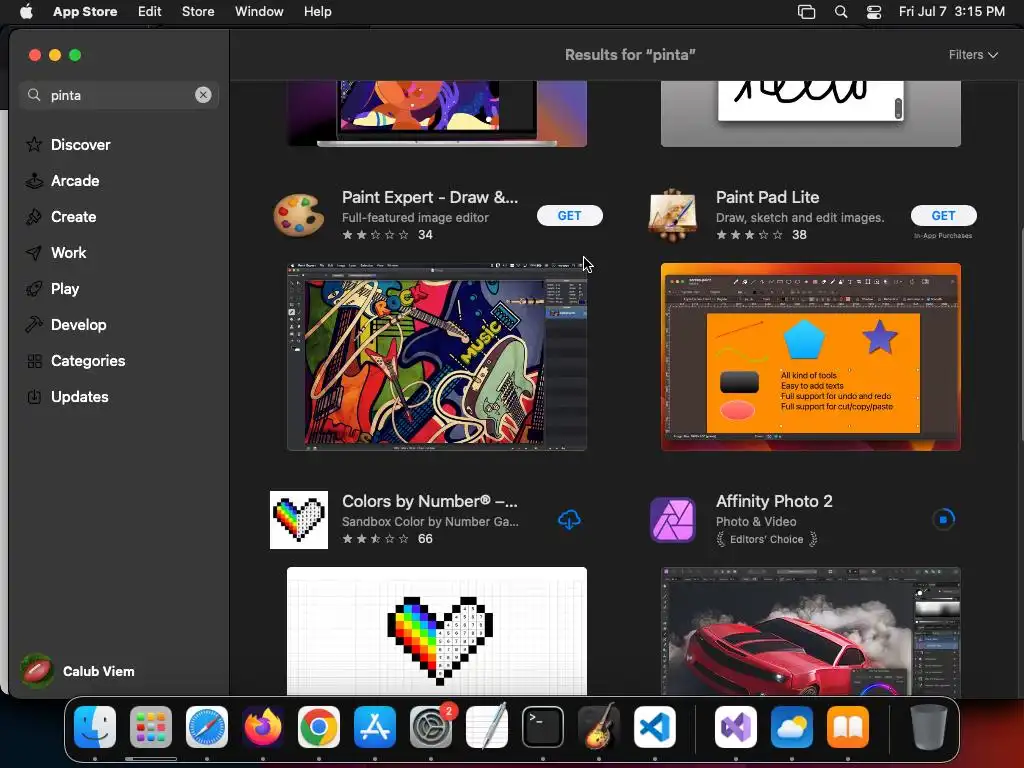This screenshot has height=768, width=1024.
Task: Open TextEdit from the Dock
Action: point(487,727)
